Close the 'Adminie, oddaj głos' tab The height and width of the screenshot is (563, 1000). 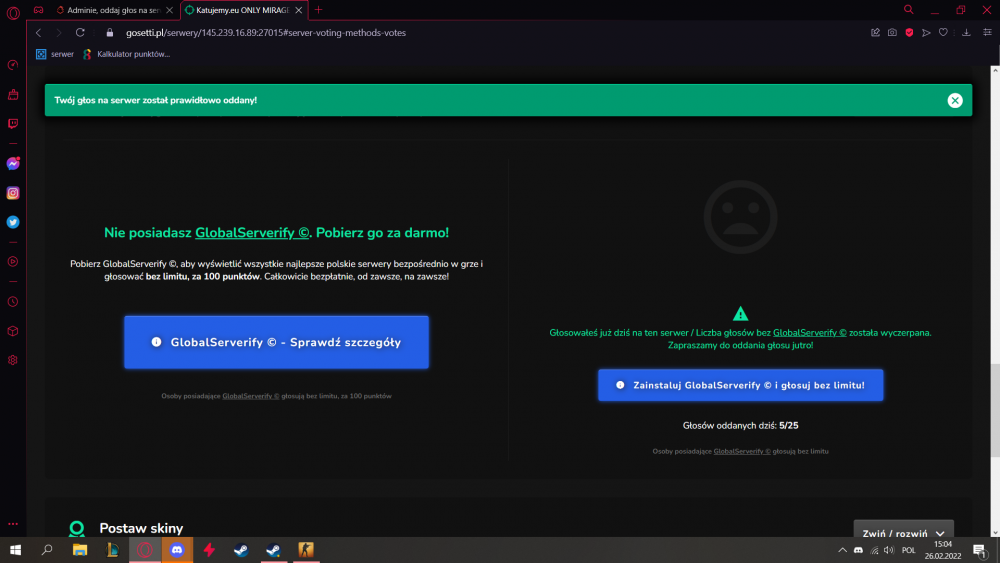click(170, 10)
